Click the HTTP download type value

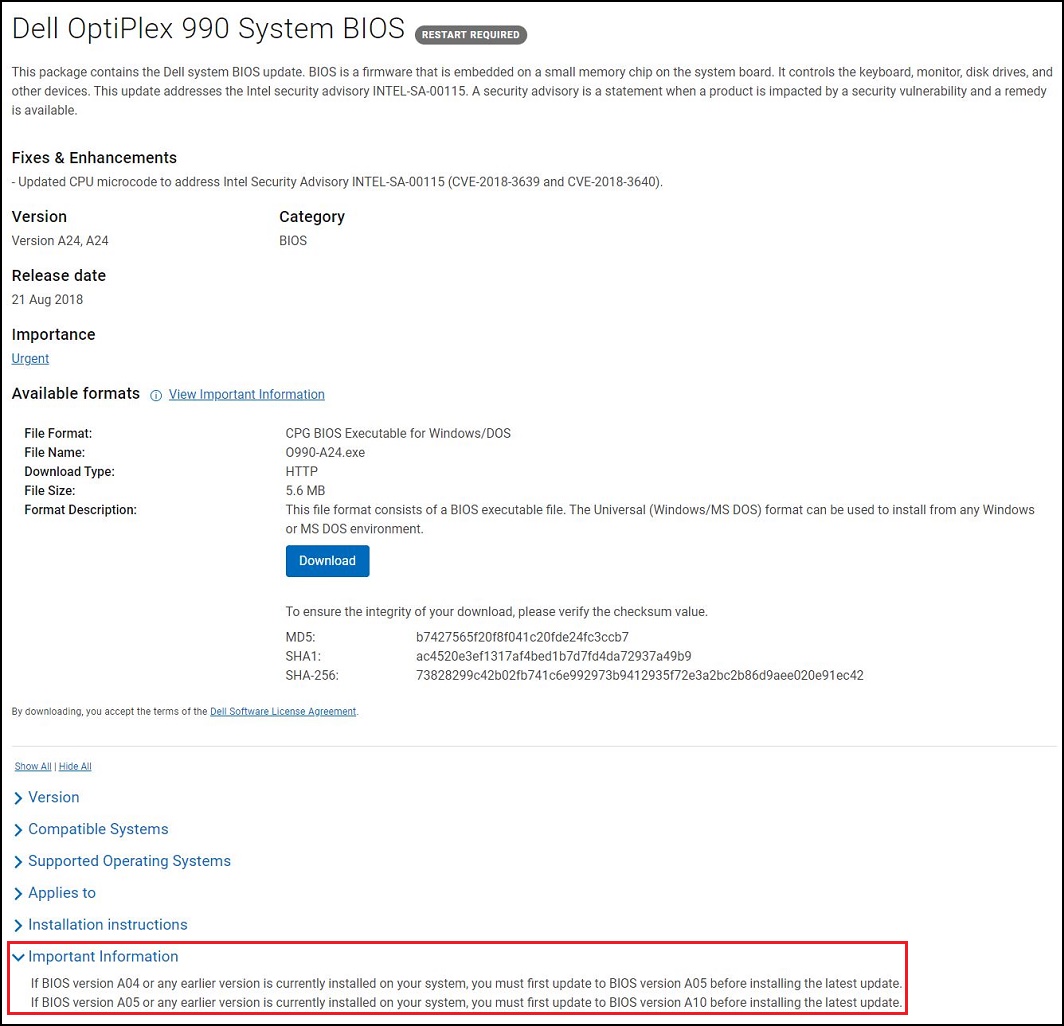coord(302,472)
